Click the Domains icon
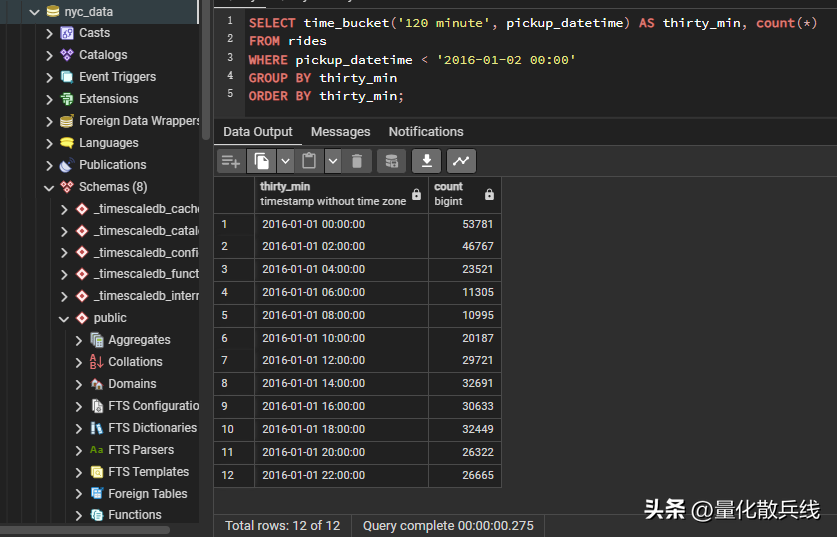The image size is (837, 537). coord(97,384)
